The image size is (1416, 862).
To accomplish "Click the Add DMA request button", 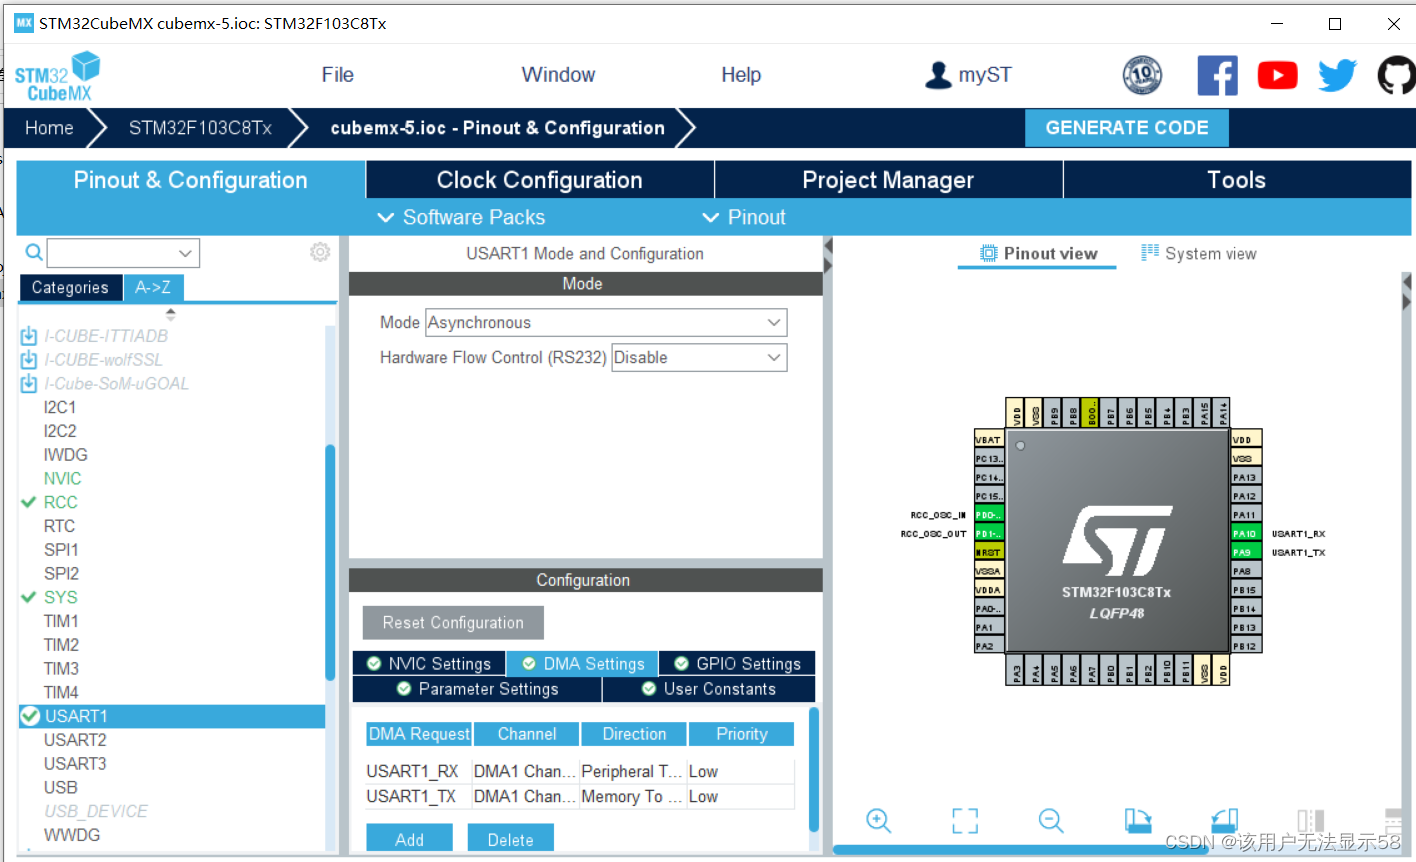I will 409,839.
